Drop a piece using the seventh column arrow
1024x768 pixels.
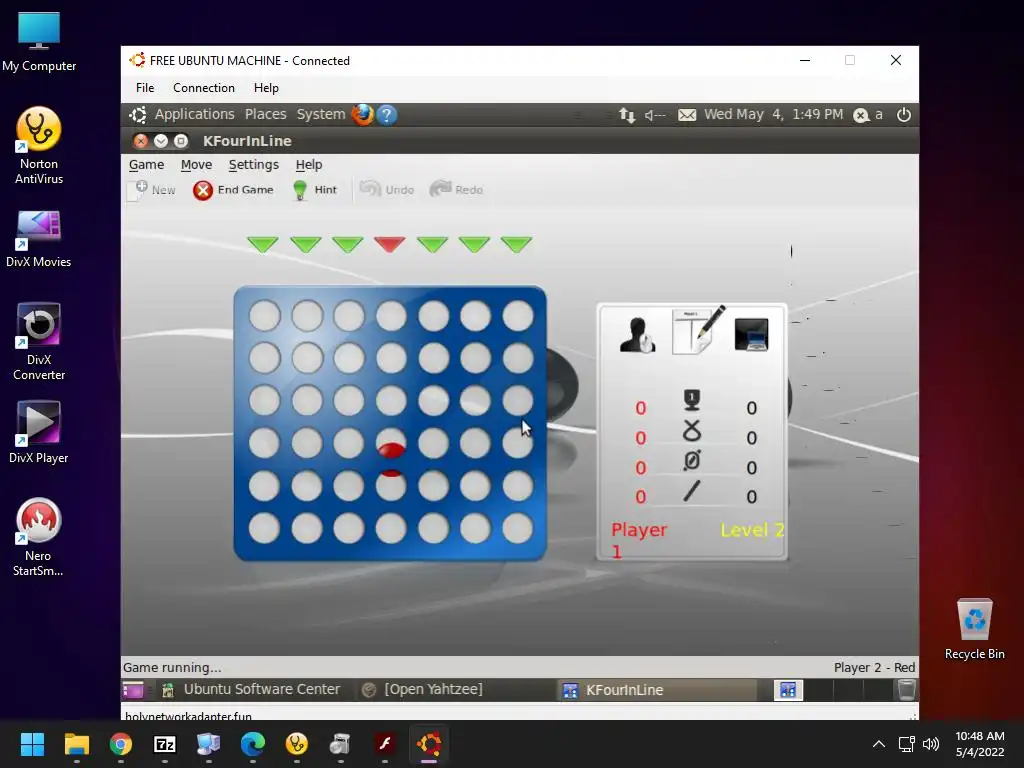pos(517,245)
